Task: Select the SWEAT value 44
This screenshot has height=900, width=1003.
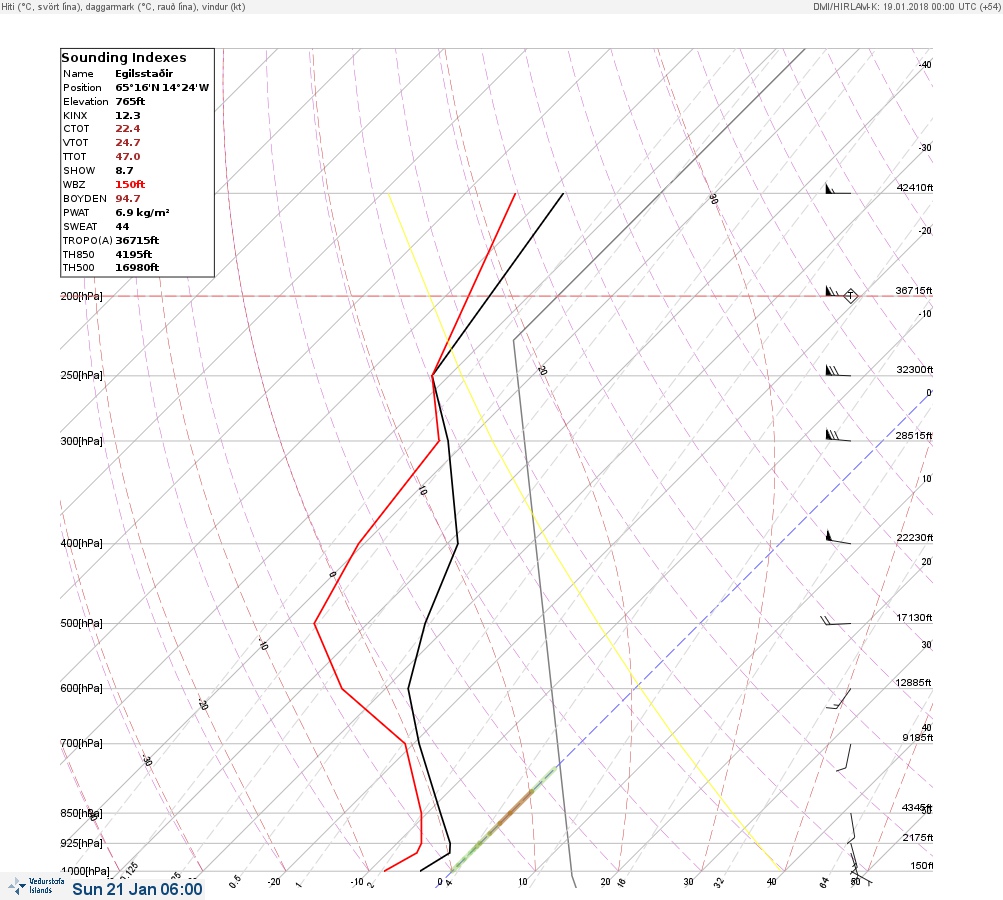Action: [122, 226]
